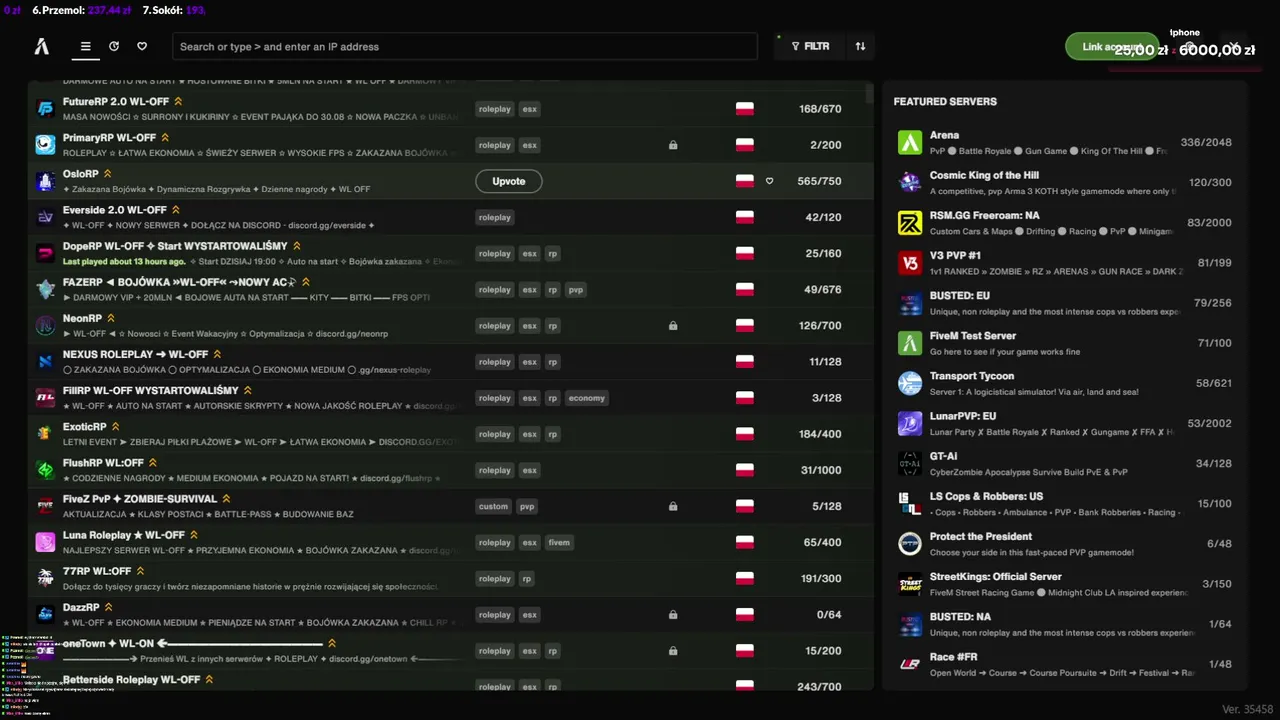
Task: Click the V3 PVP #1 featured icon
Action: pyautogui.click(x=910, y=263)
